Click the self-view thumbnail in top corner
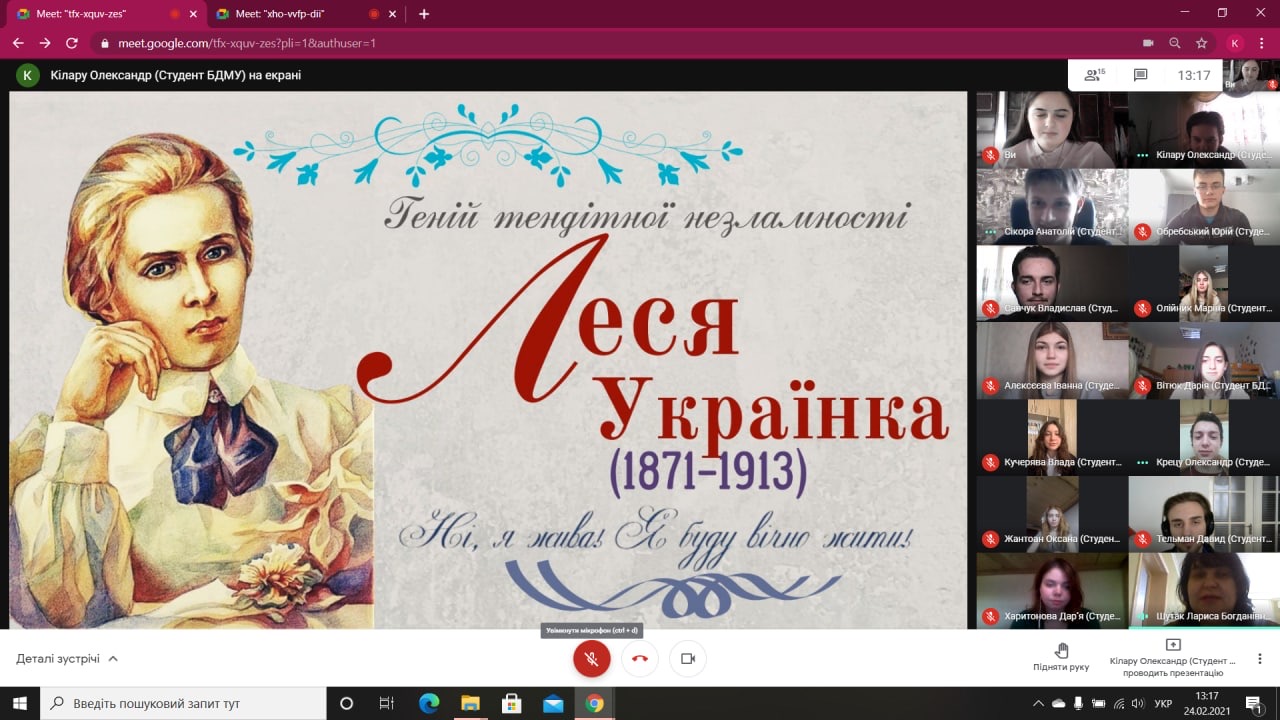 [1251, 75]
